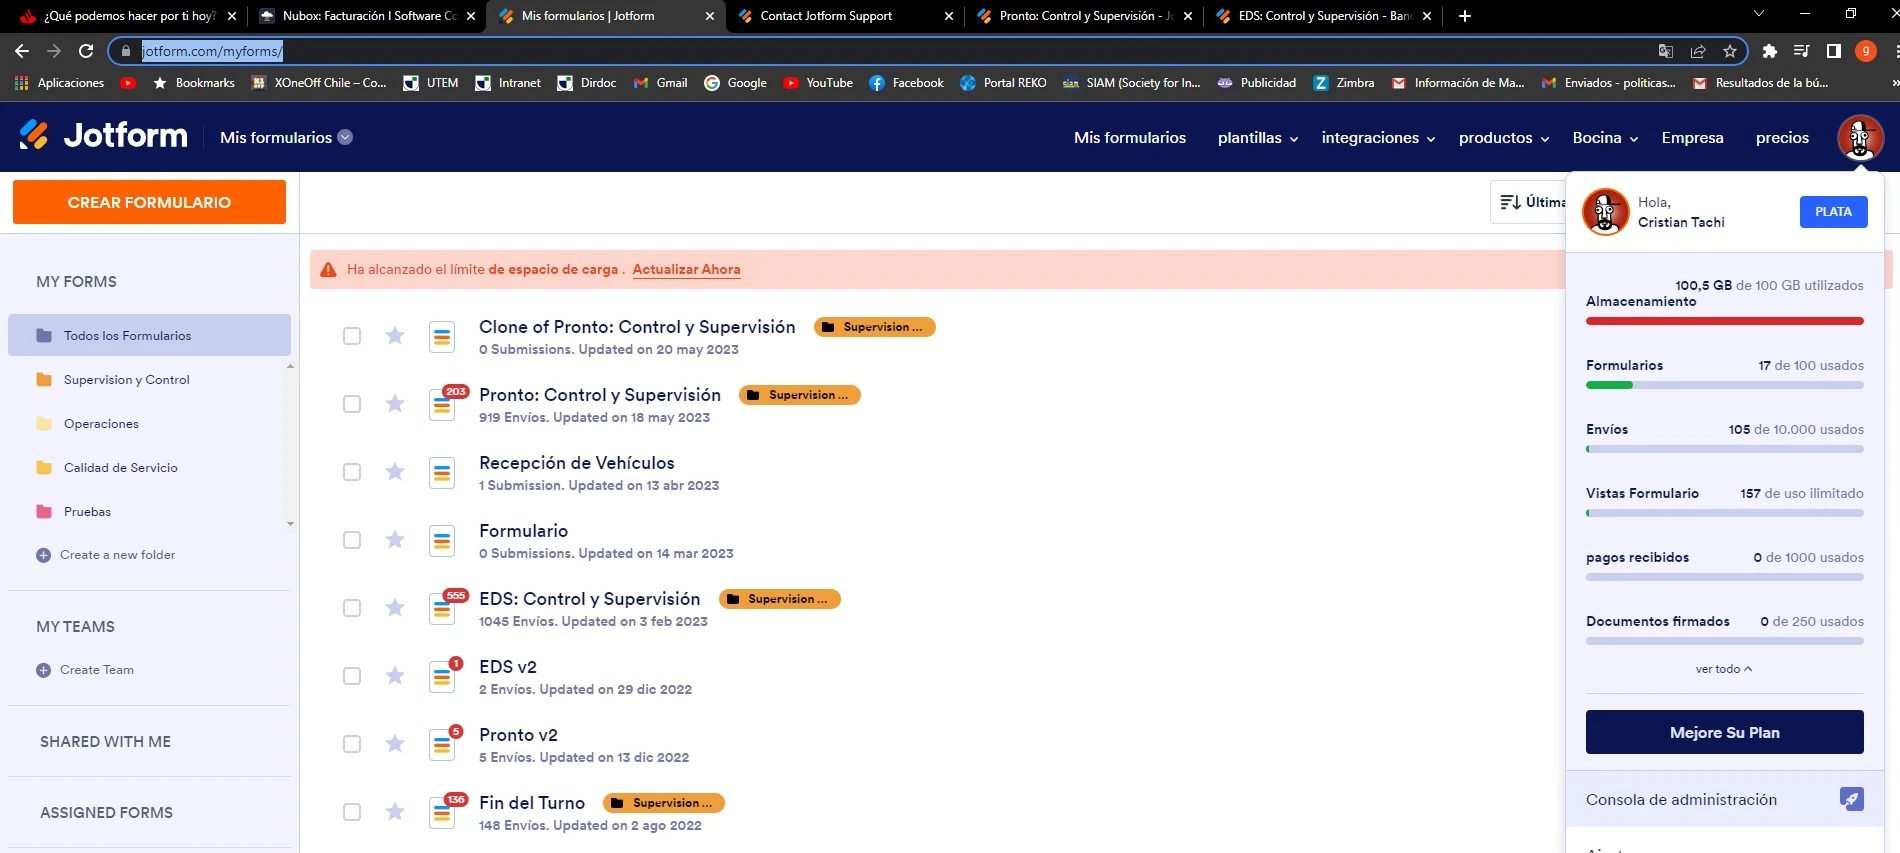This screenshot has height=853, width=1900.
Task: Click the share page icon in address bar
Action: (x=1698, y=51)
